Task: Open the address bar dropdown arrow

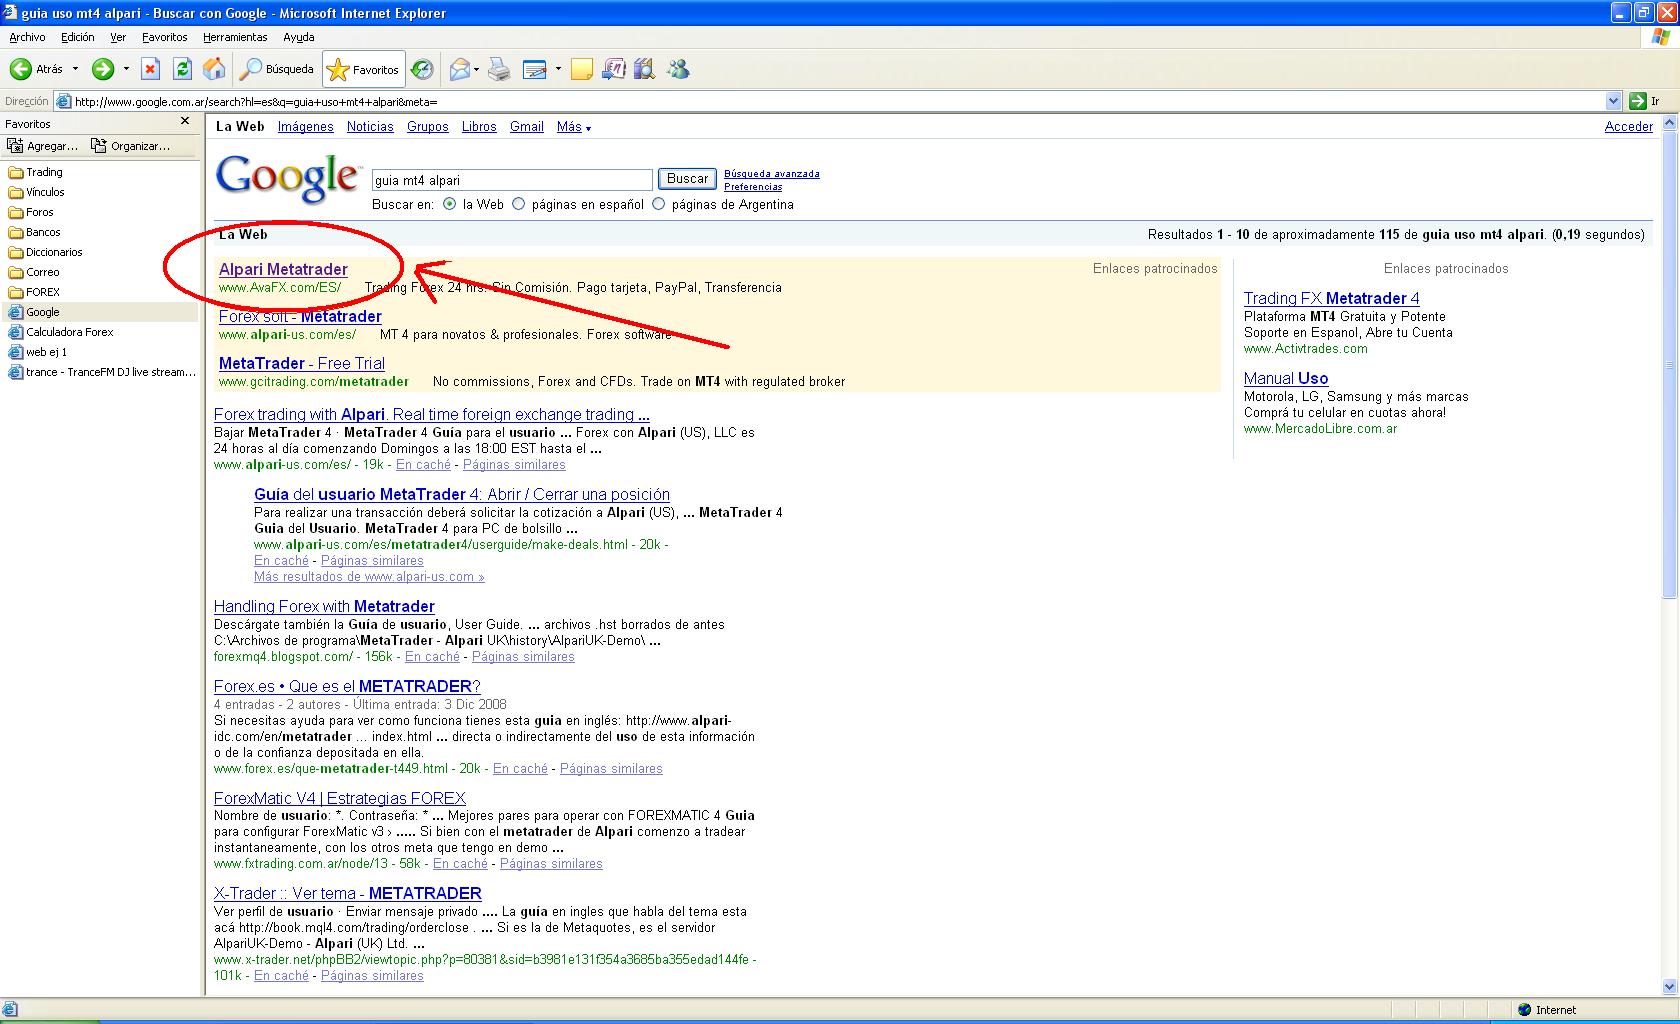Action: click(1612, 101)
